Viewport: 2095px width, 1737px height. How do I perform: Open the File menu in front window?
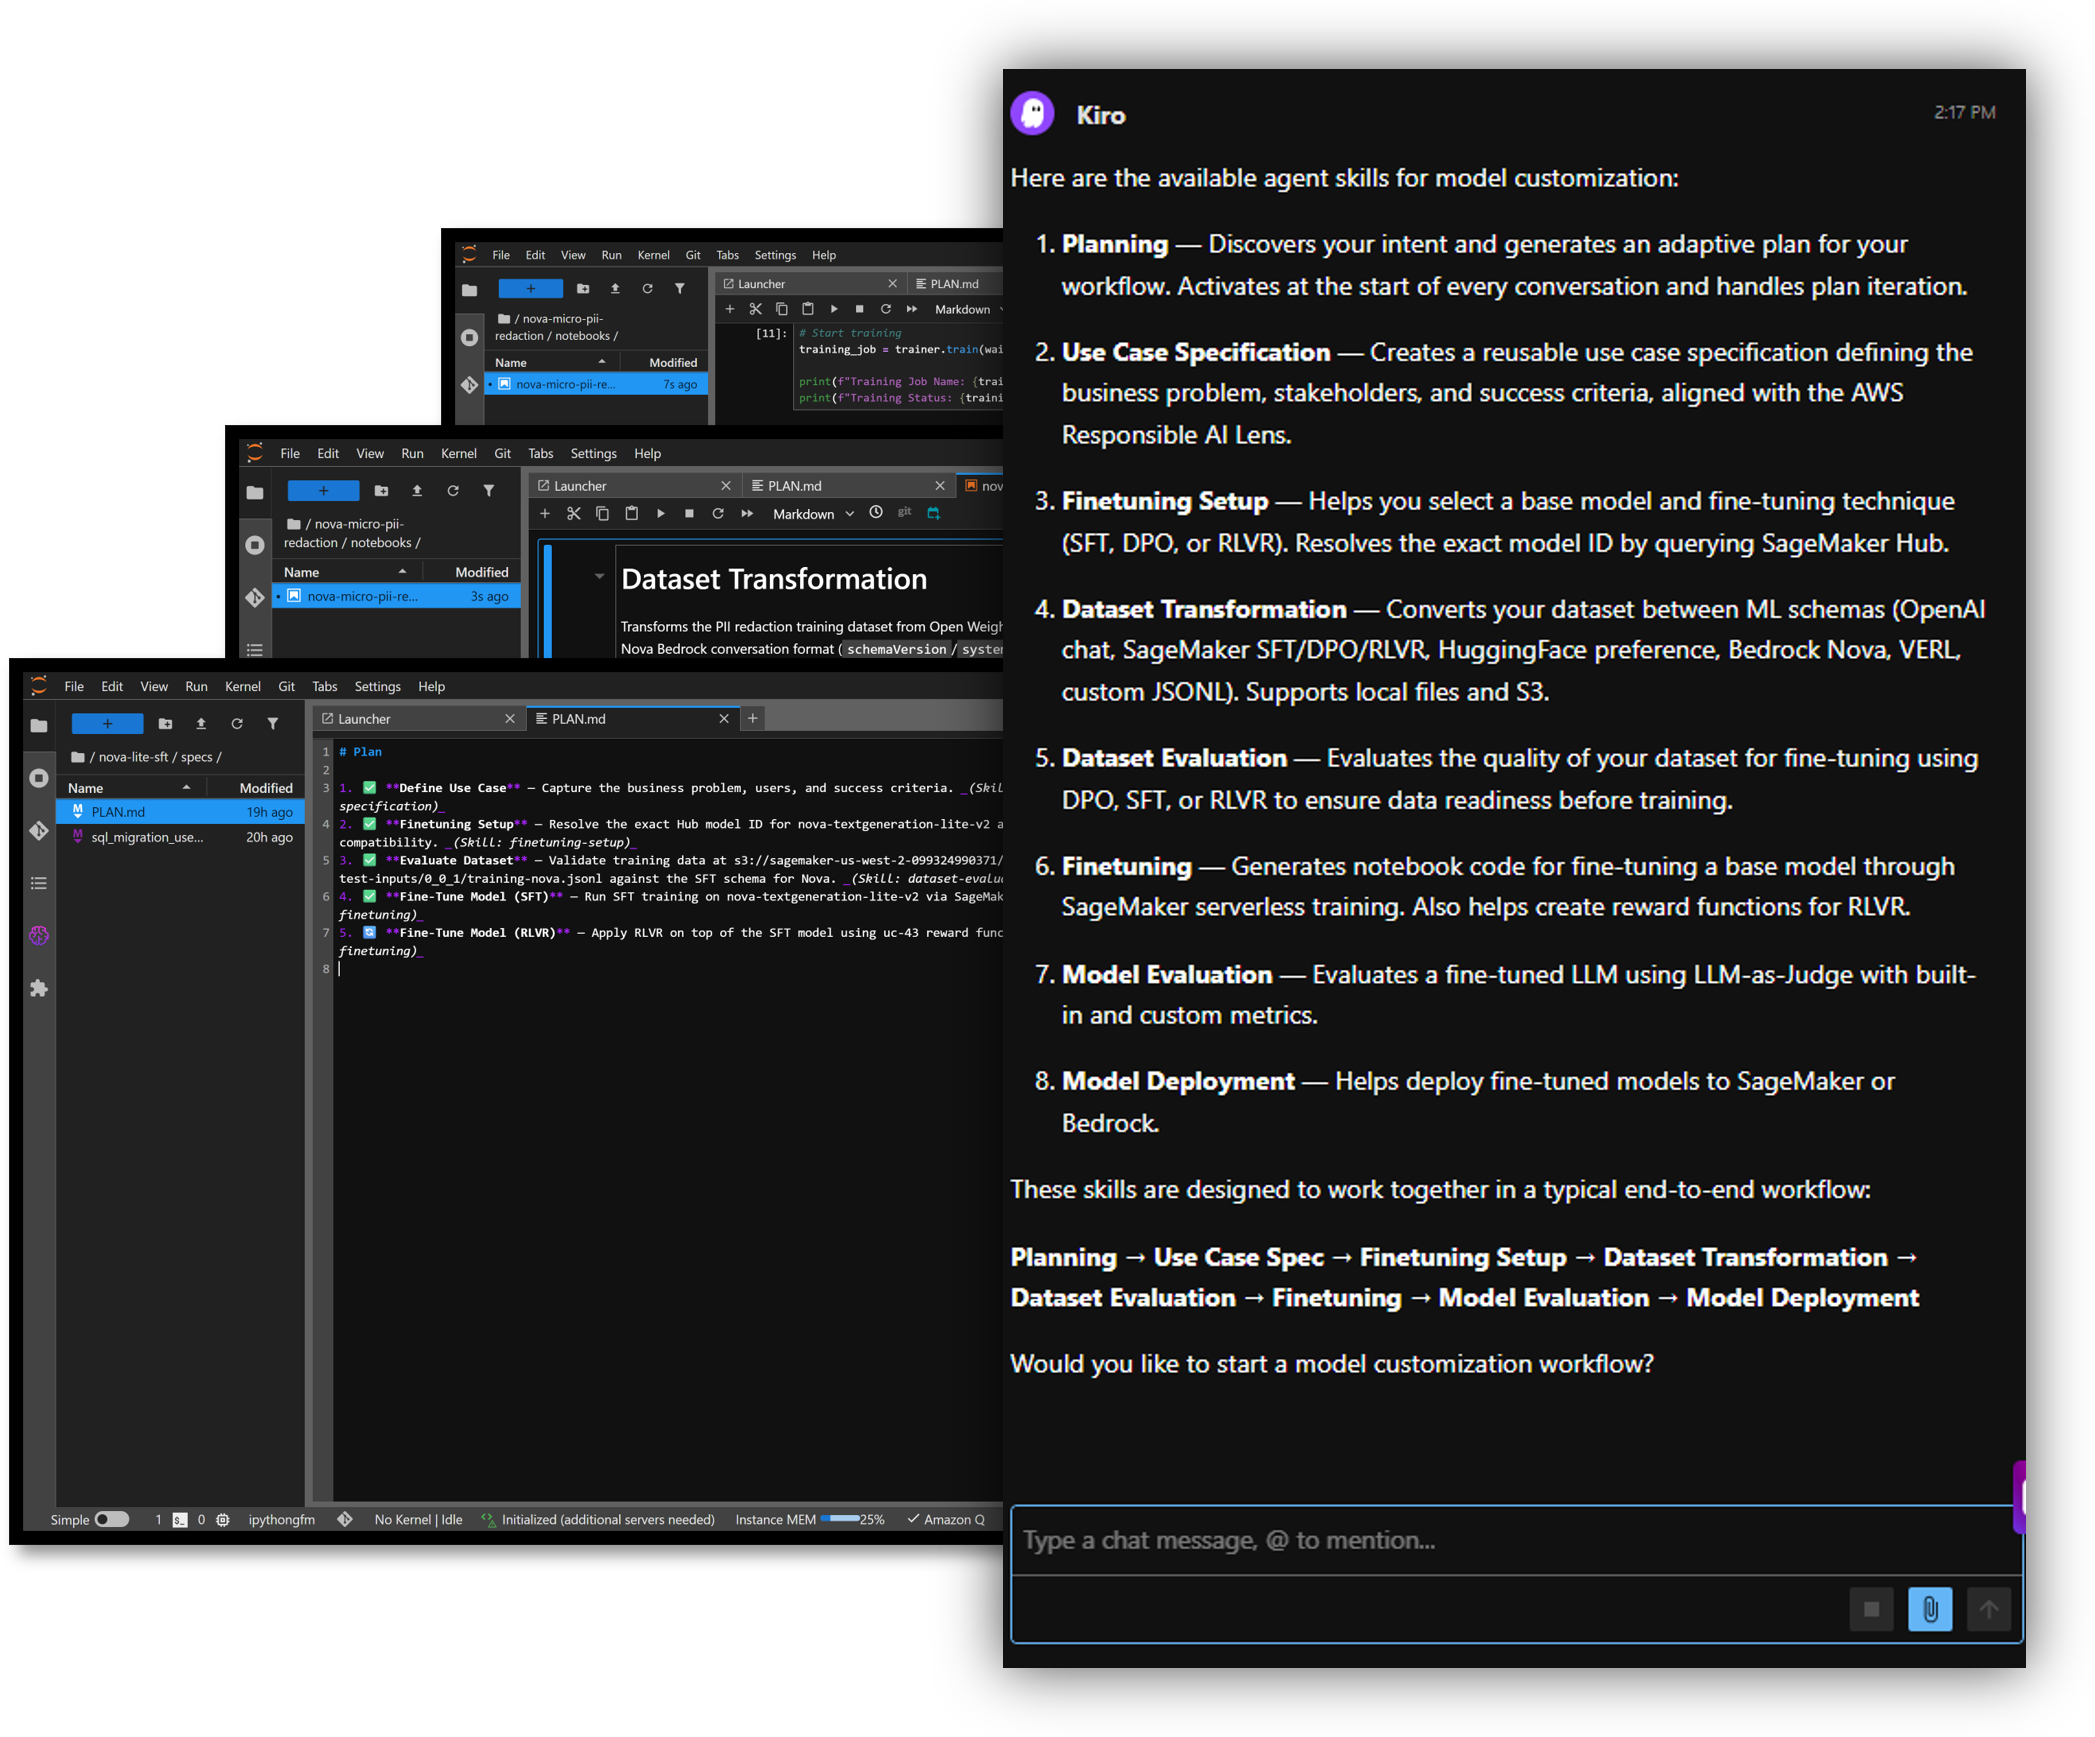click(74, 686)
